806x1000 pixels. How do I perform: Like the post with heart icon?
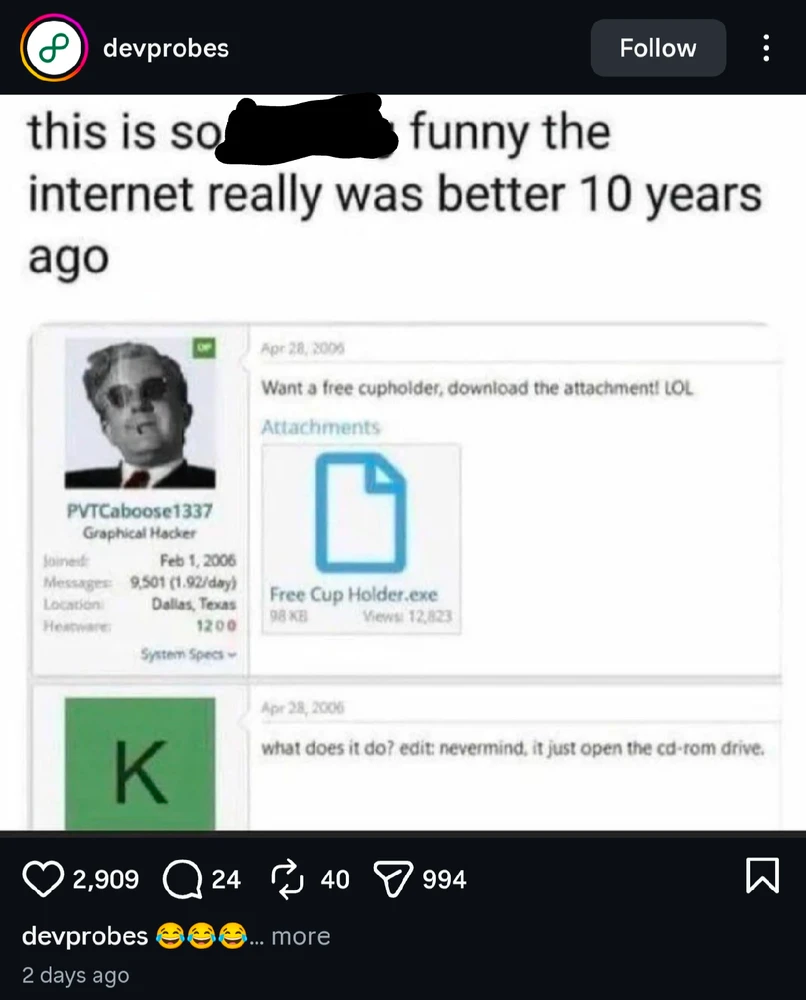pyautogui.click(x=42, y=879)
